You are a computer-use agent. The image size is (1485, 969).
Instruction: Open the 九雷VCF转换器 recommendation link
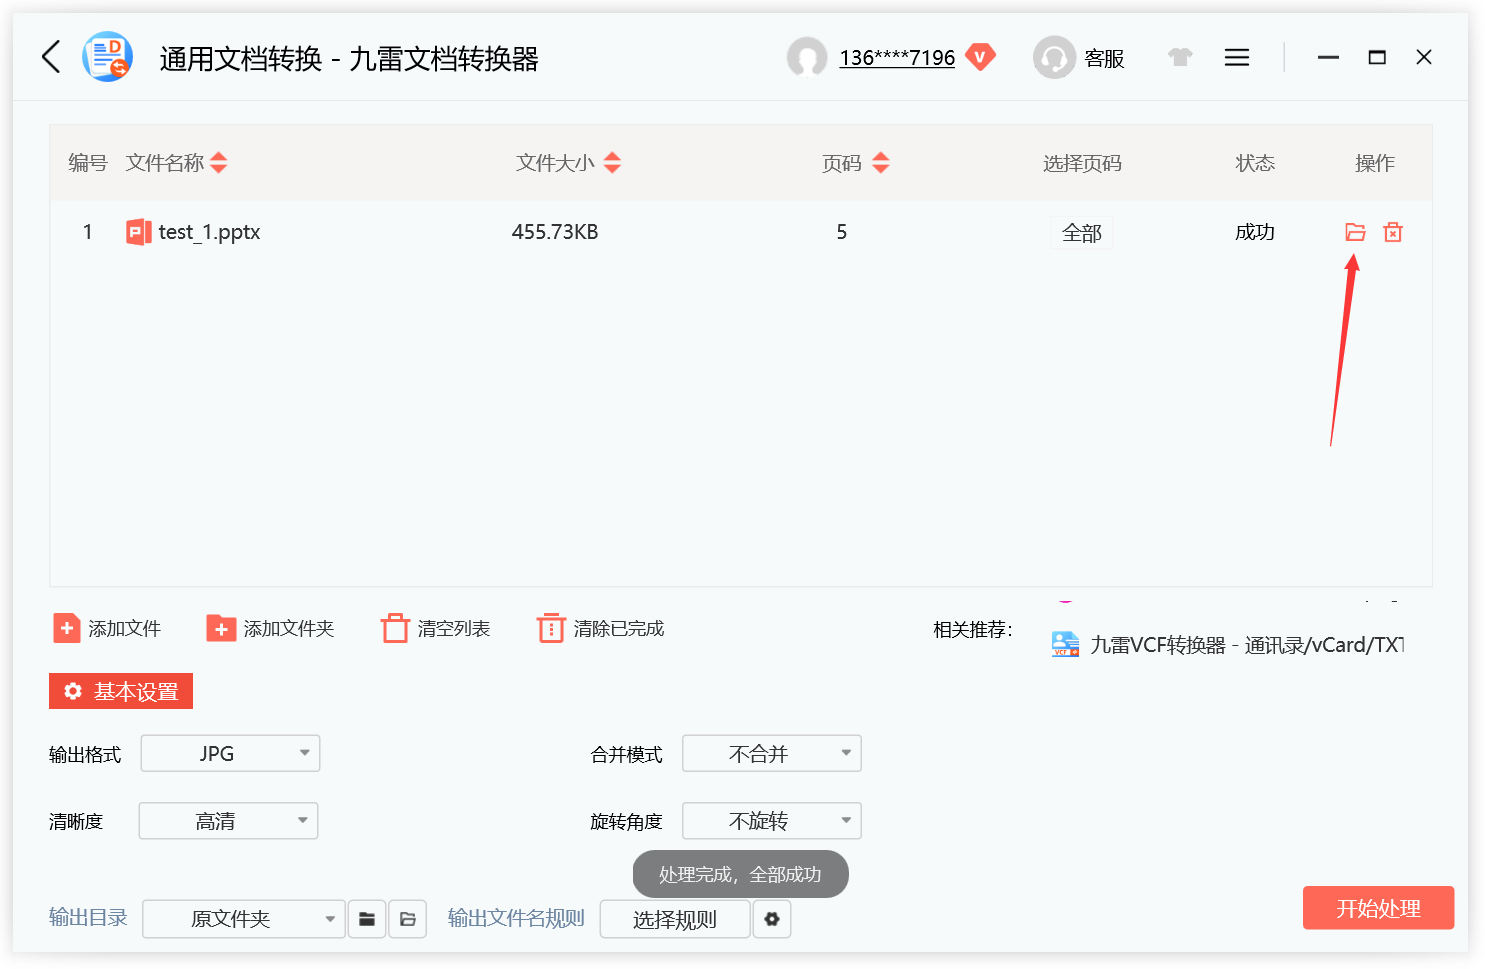click(1227, 645)
